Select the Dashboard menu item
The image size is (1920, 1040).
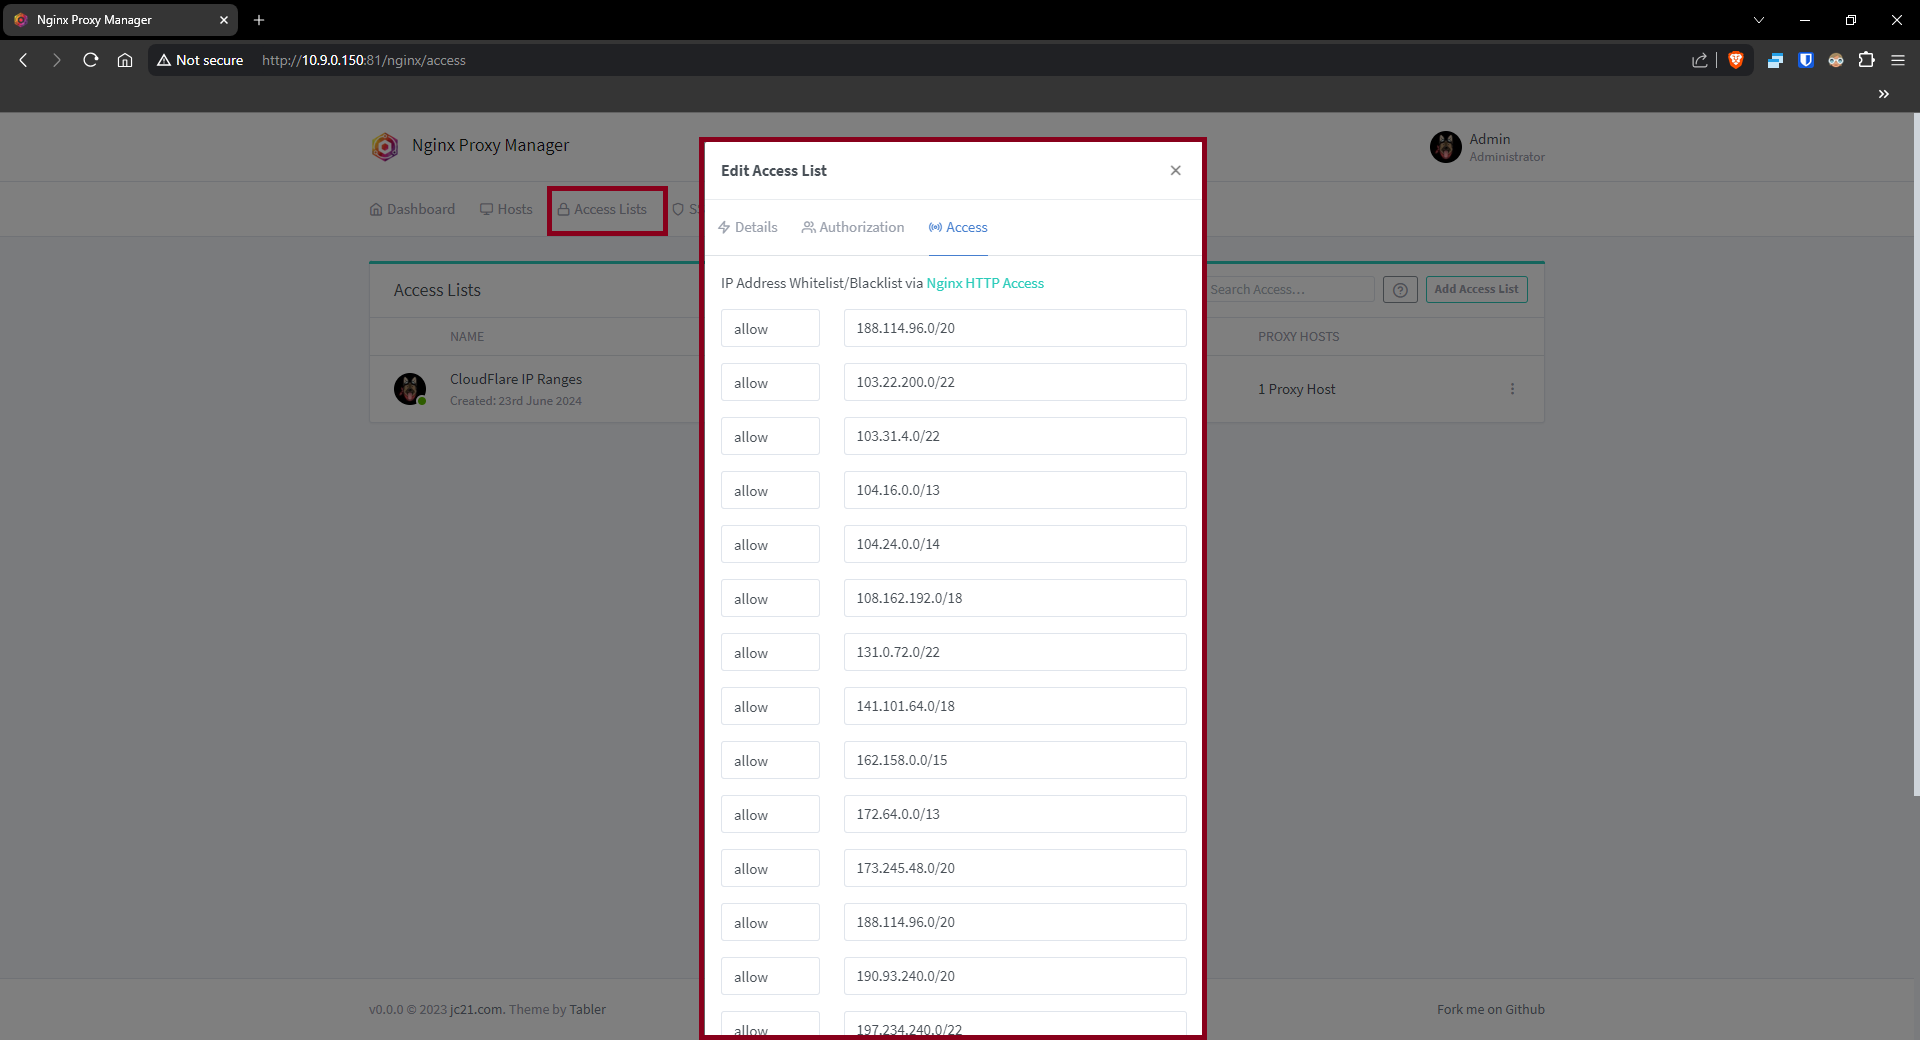click(x=411, y=209)
